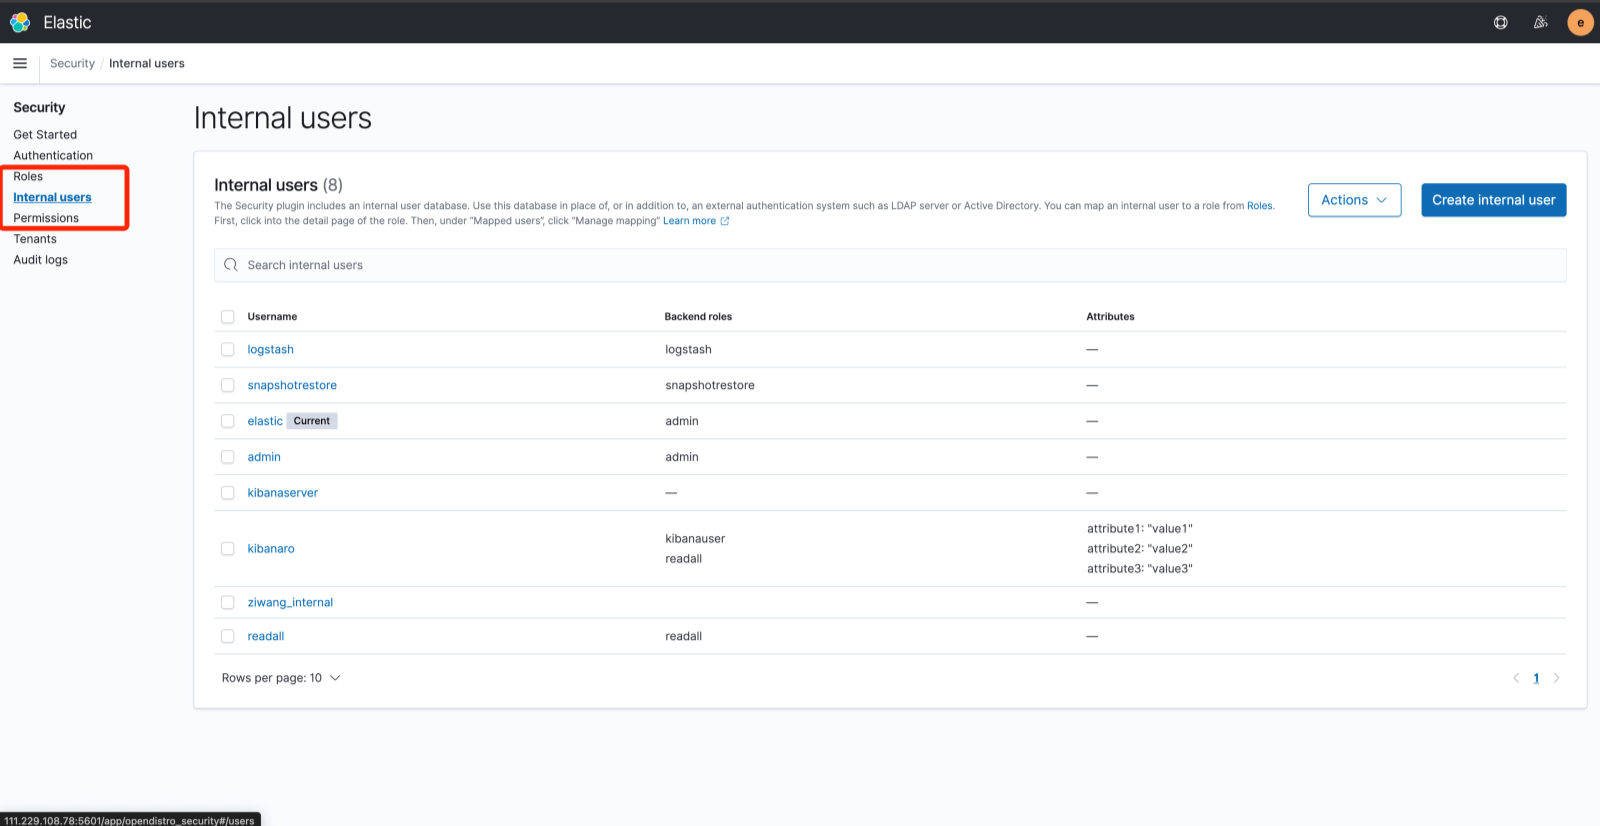Follow the Learn more link
Screen dimensions: 1600x826
pyautogui.click(x=690, y=221)
